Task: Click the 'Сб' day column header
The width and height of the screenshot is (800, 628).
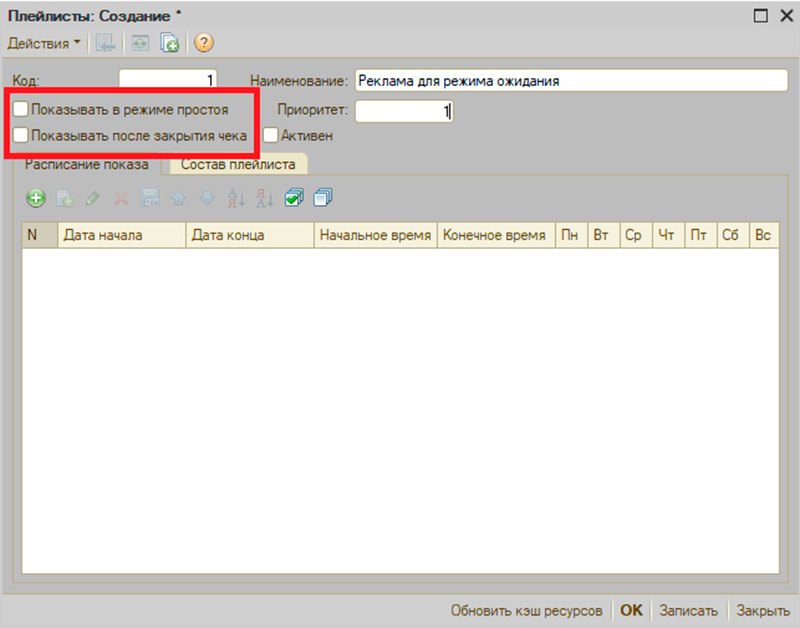Action: point(733,235)
